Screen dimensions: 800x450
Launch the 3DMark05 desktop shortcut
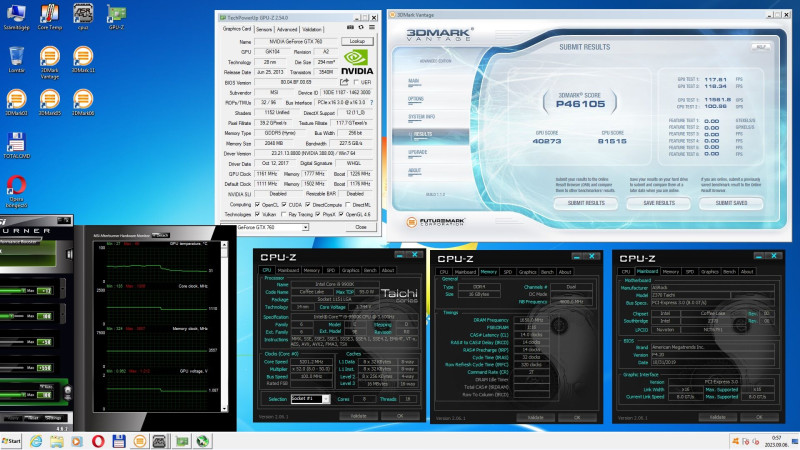point(49,103)
